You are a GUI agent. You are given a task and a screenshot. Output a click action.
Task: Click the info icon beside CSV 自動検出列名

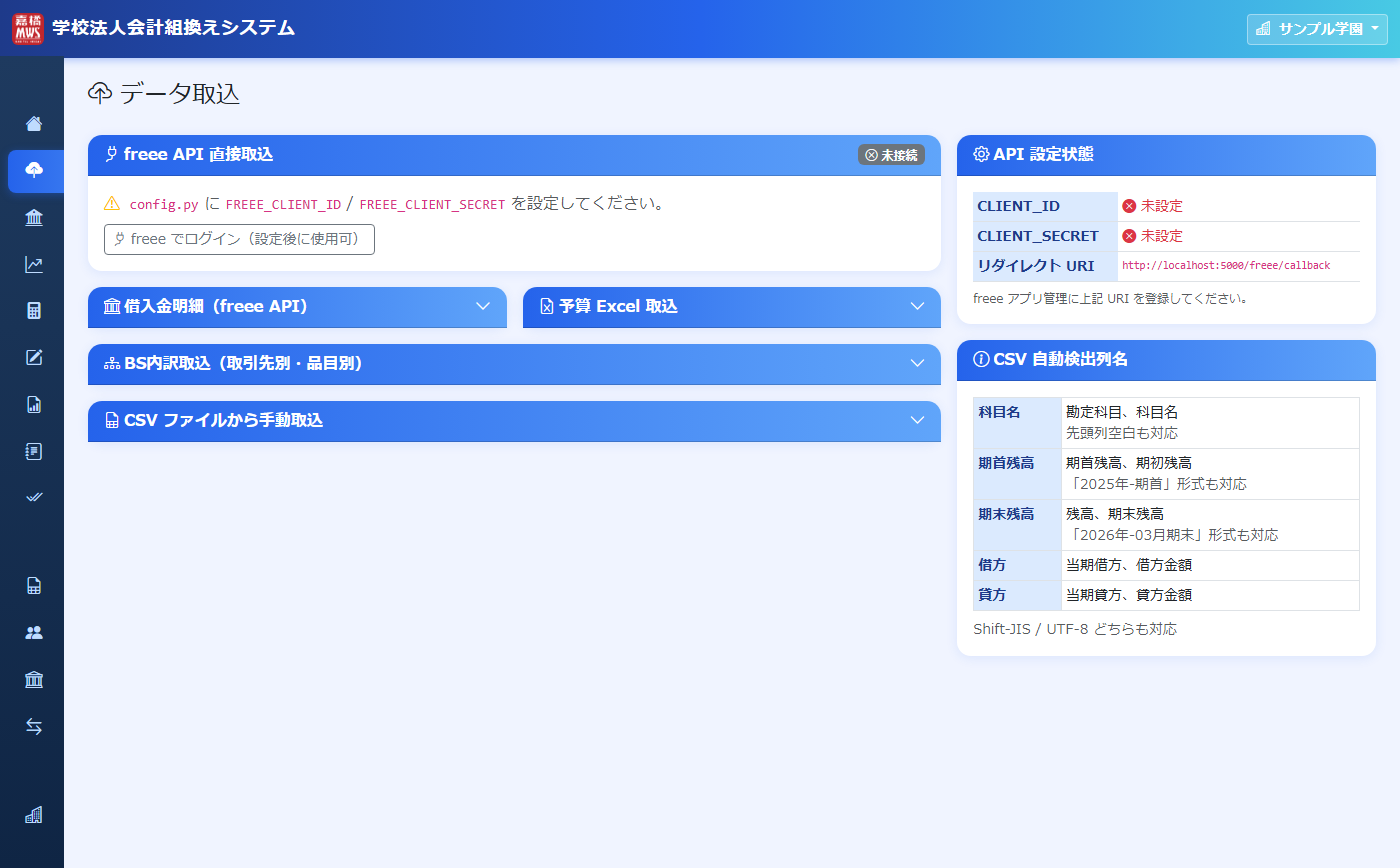[x=981, y=360]
